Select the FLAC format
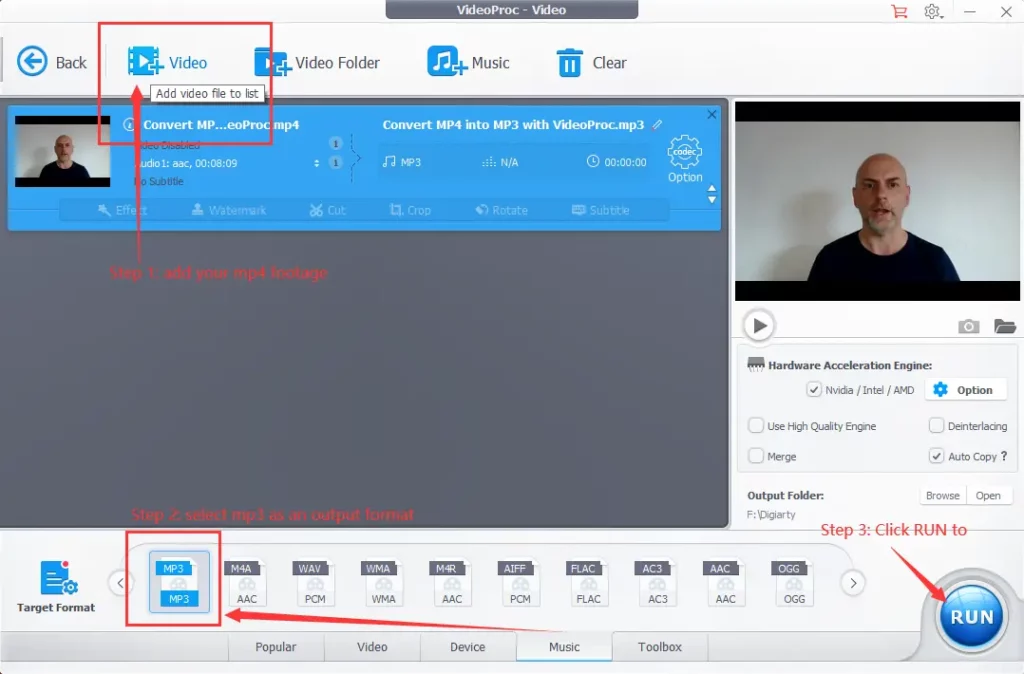This screenshot has height=674, width=1024. tap(588, 582)
